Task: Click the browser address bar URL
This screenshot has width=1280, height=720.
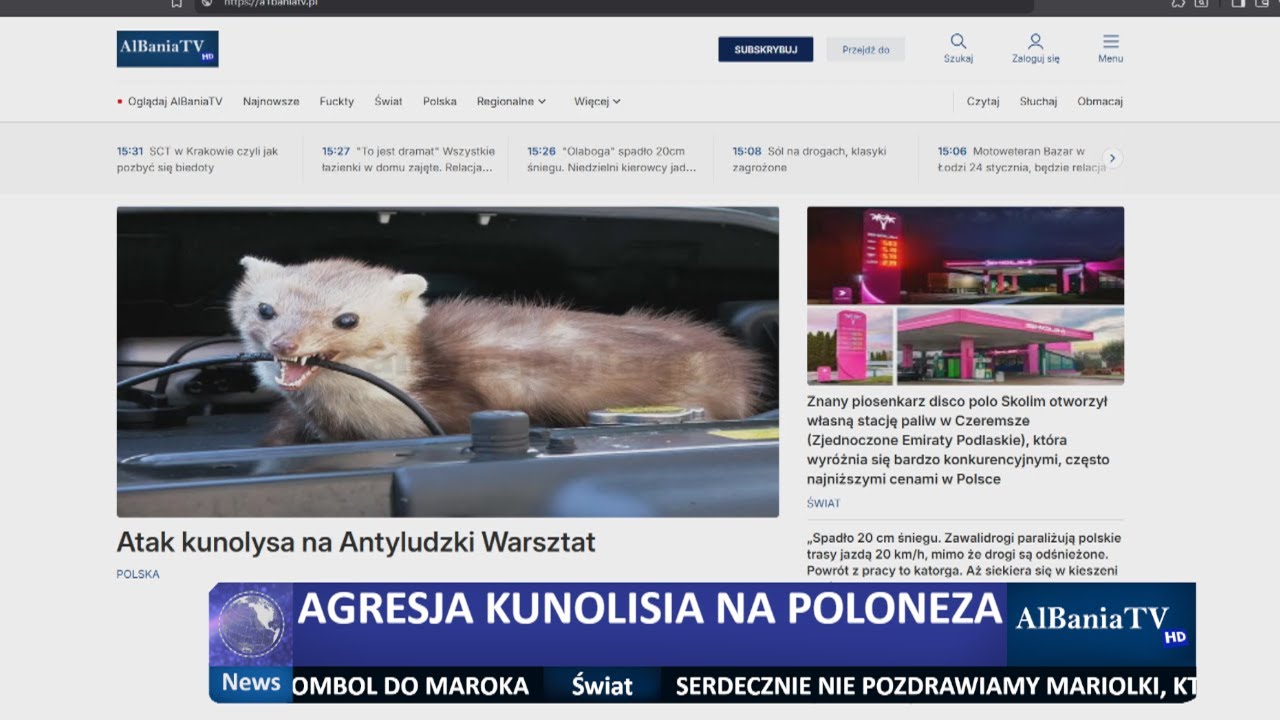Action: pyautogui.click(x=272, y=3)
